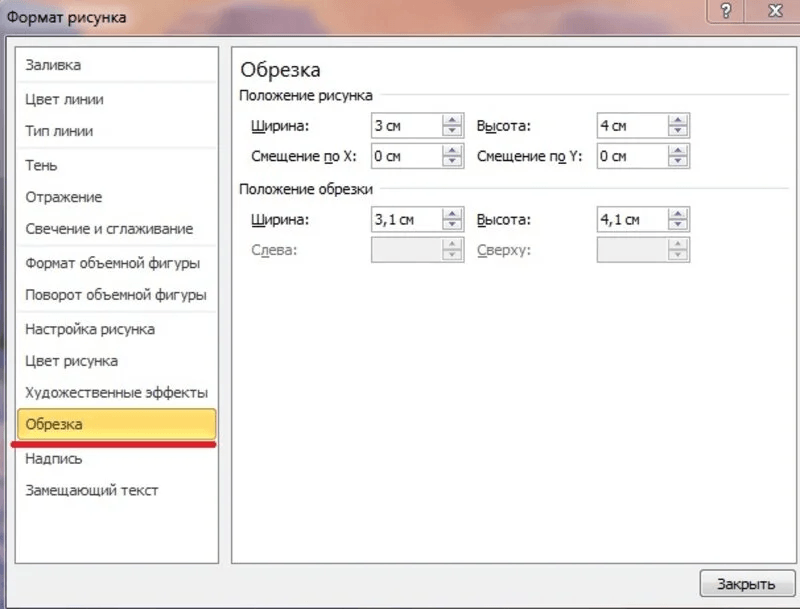This screenshot has height=609, width=800.
Task: Click the crop Высота field showing 4,1 см
Action: [x=631, y=220]
